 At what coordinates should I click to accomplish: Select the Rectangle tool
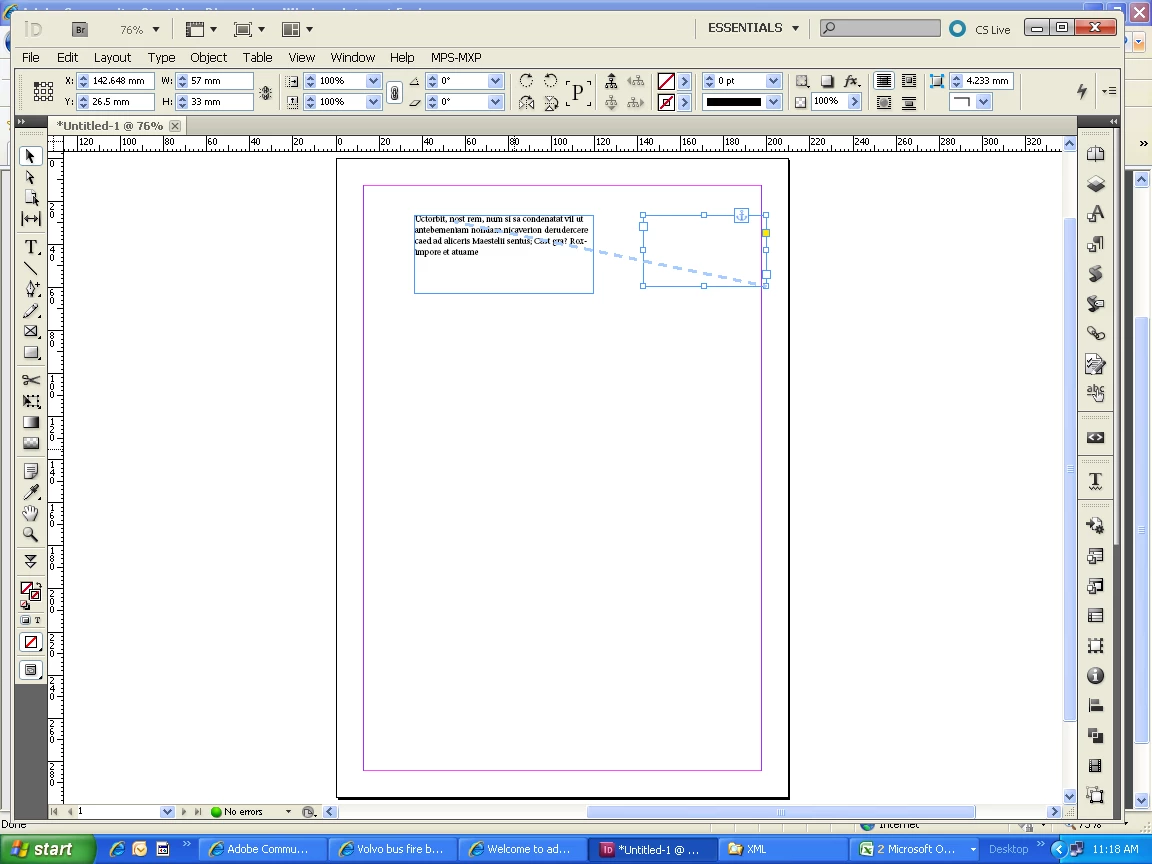point(30,353)
